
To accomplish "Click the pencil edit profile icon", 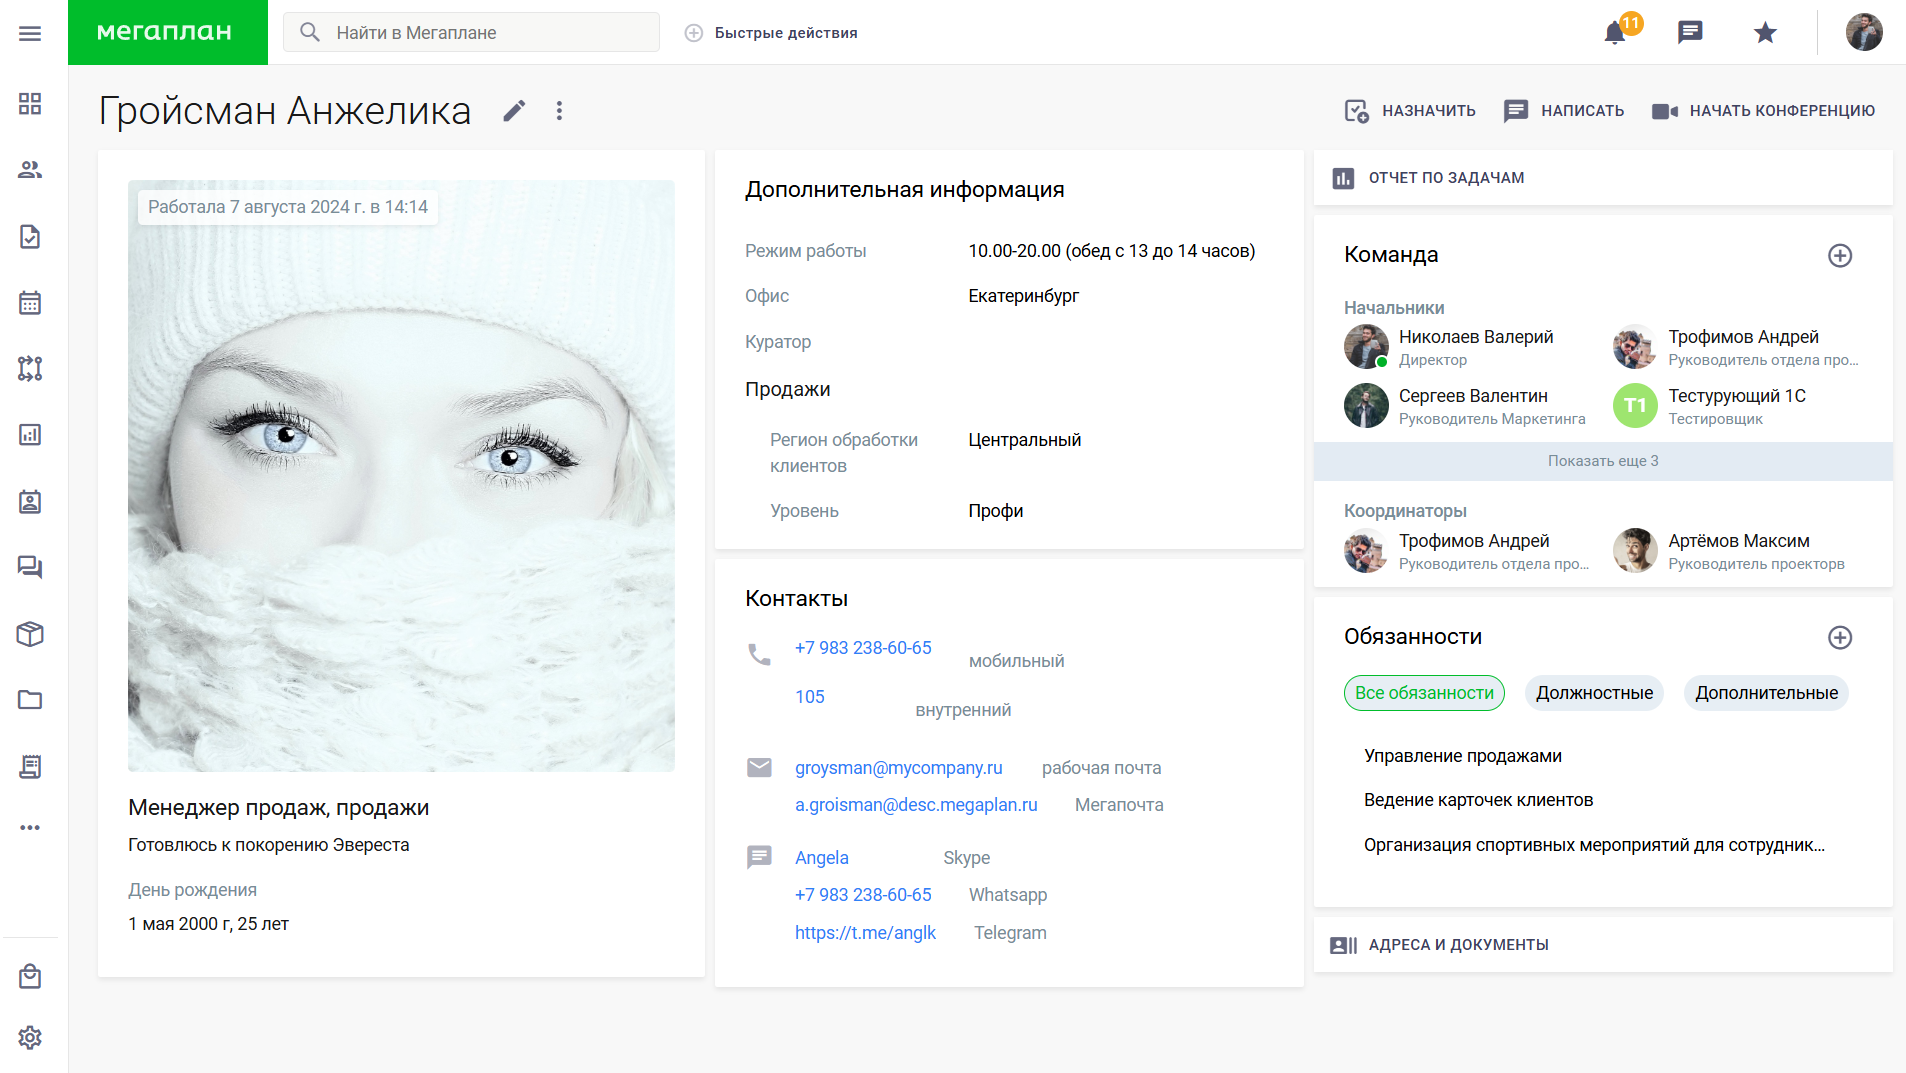I will tap(514, 111).
